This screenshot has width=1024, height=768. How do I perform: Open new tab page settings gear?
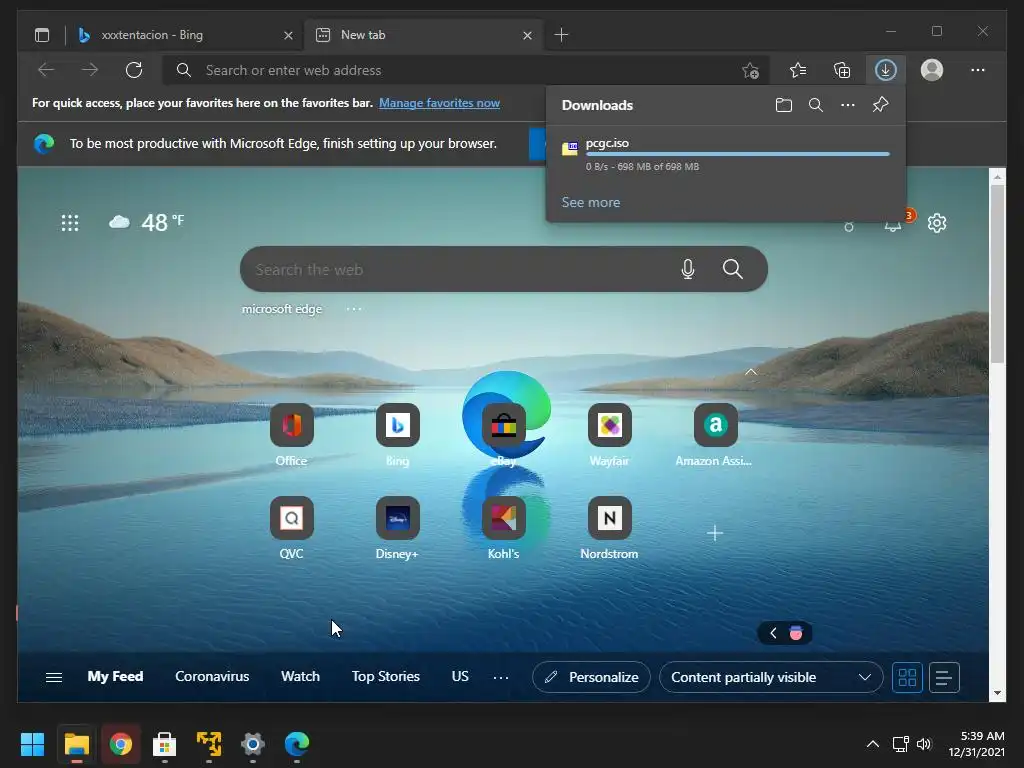[x=937, y=223]
